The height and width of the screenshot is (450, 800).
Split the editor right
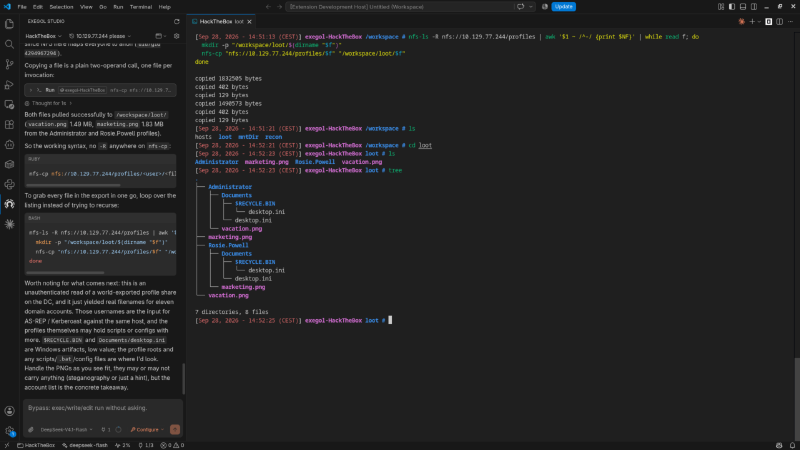tap(780, 21)
